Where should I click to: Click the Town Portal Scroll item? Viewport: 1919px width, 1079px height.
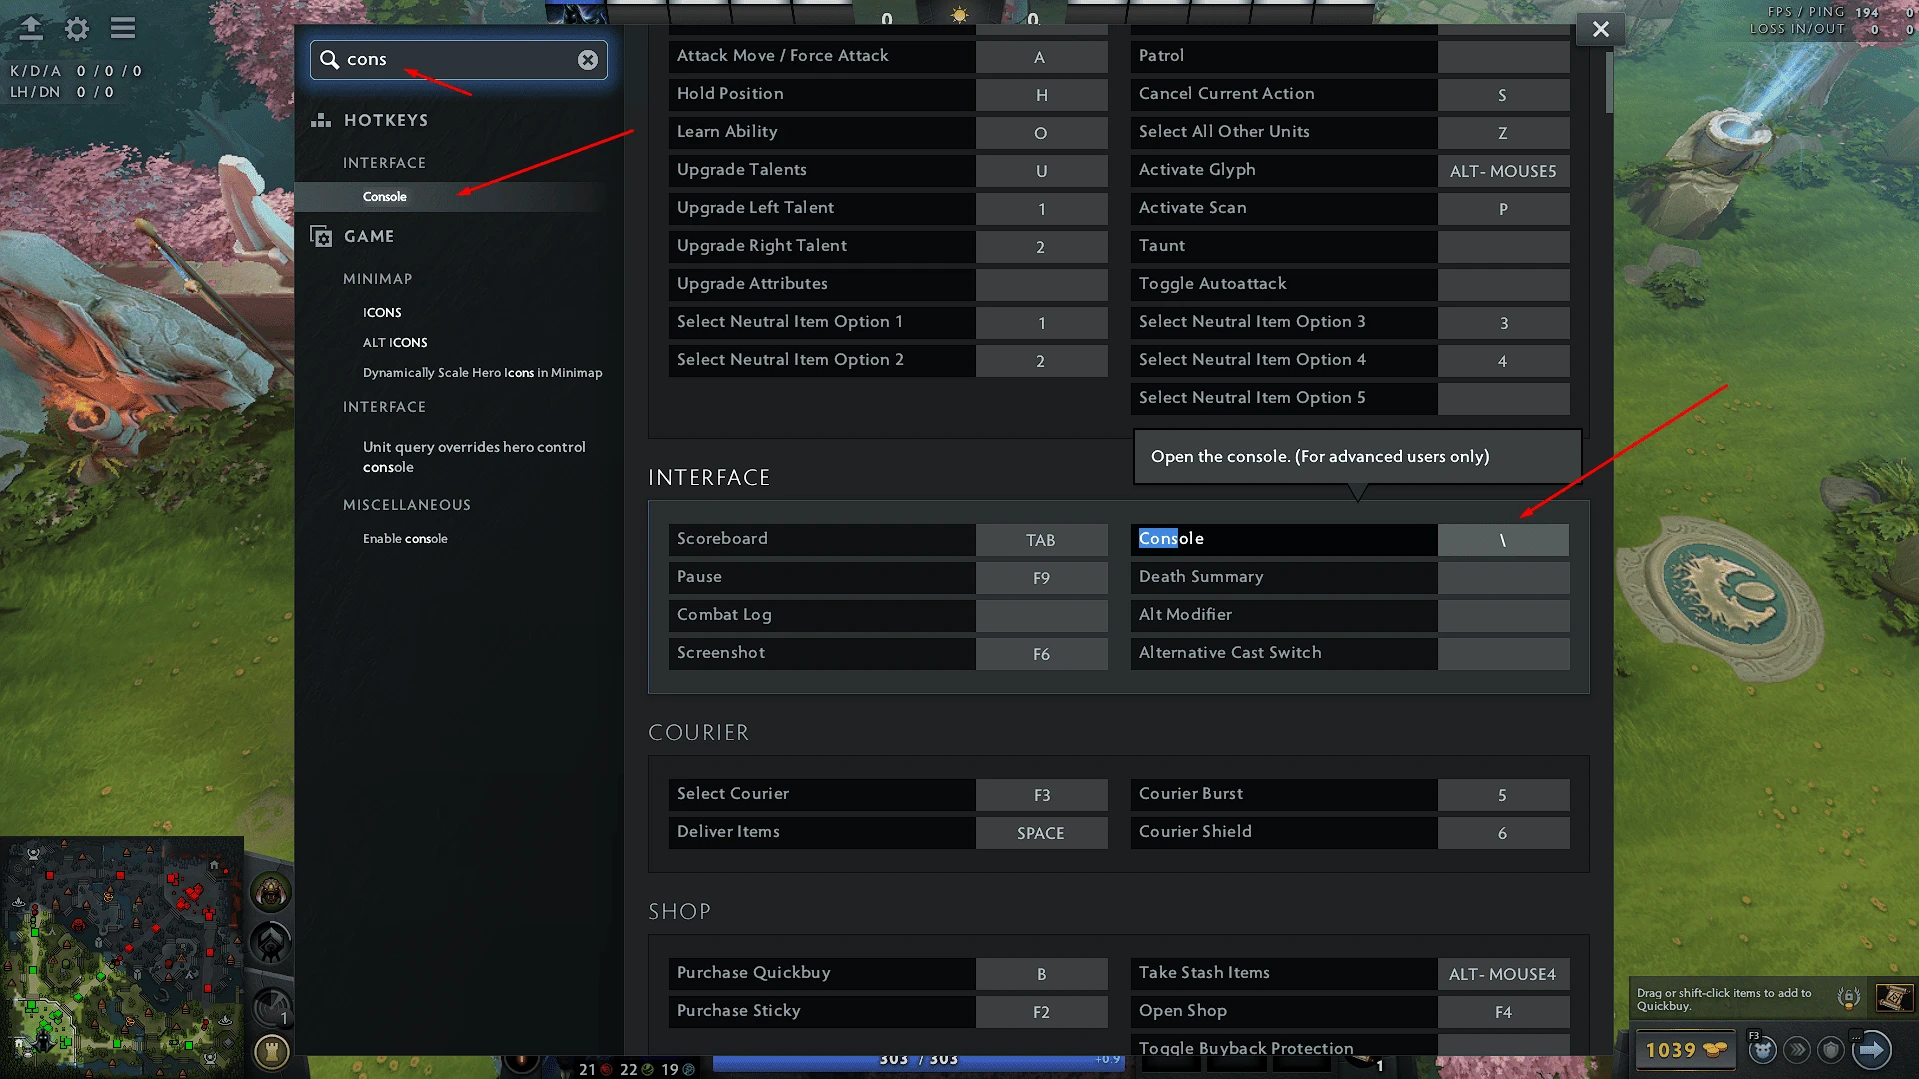tap(1894, 997)
